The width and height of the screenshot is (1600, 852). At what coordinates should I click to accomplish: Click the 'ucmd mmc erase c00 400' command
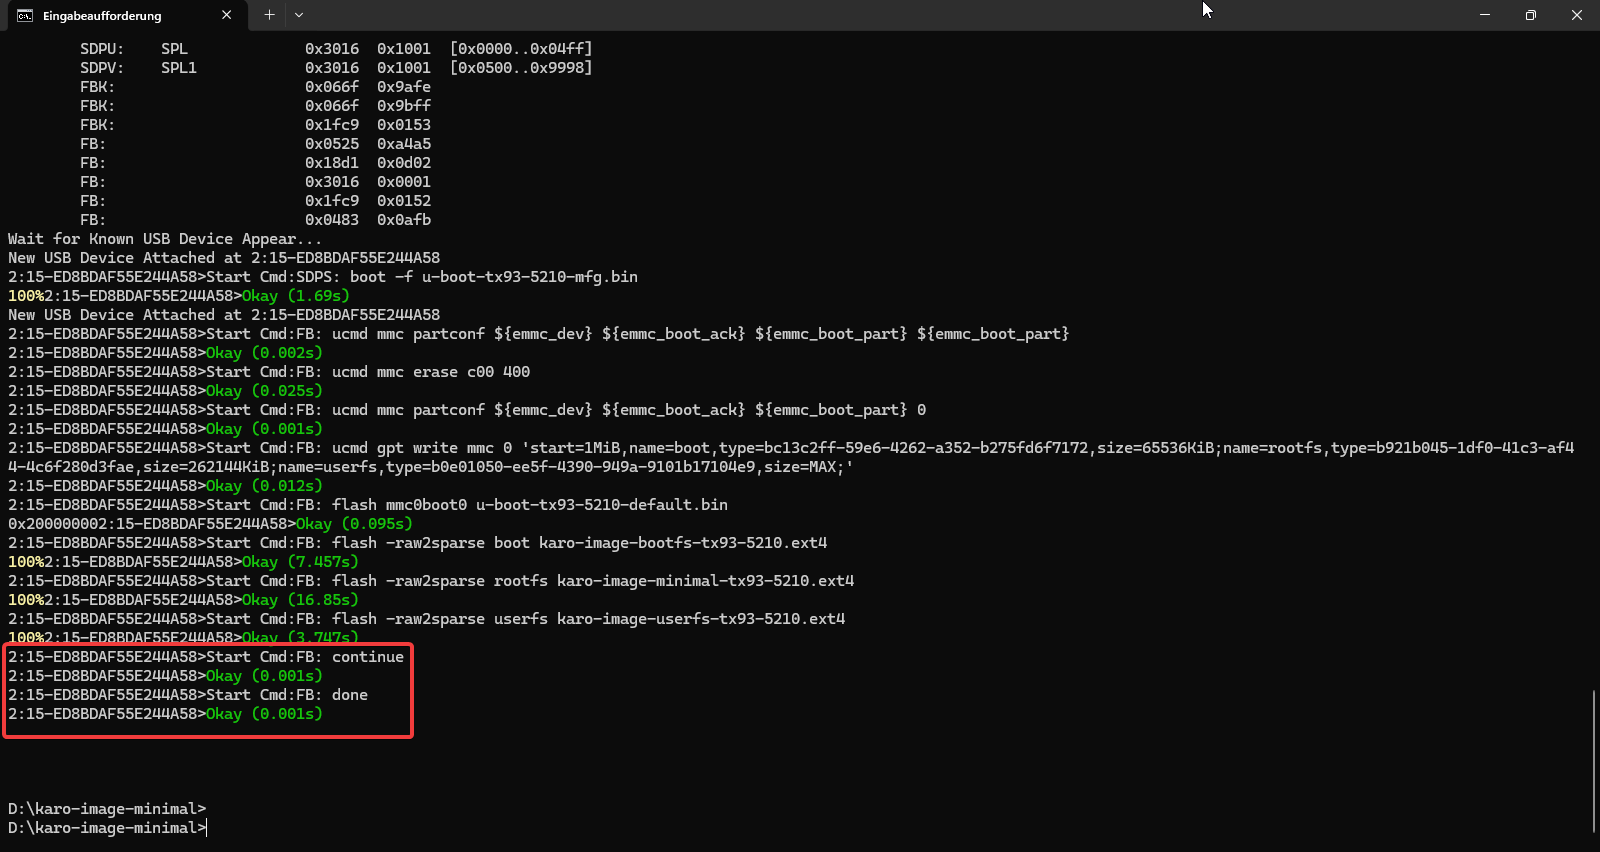click(431, 372)
